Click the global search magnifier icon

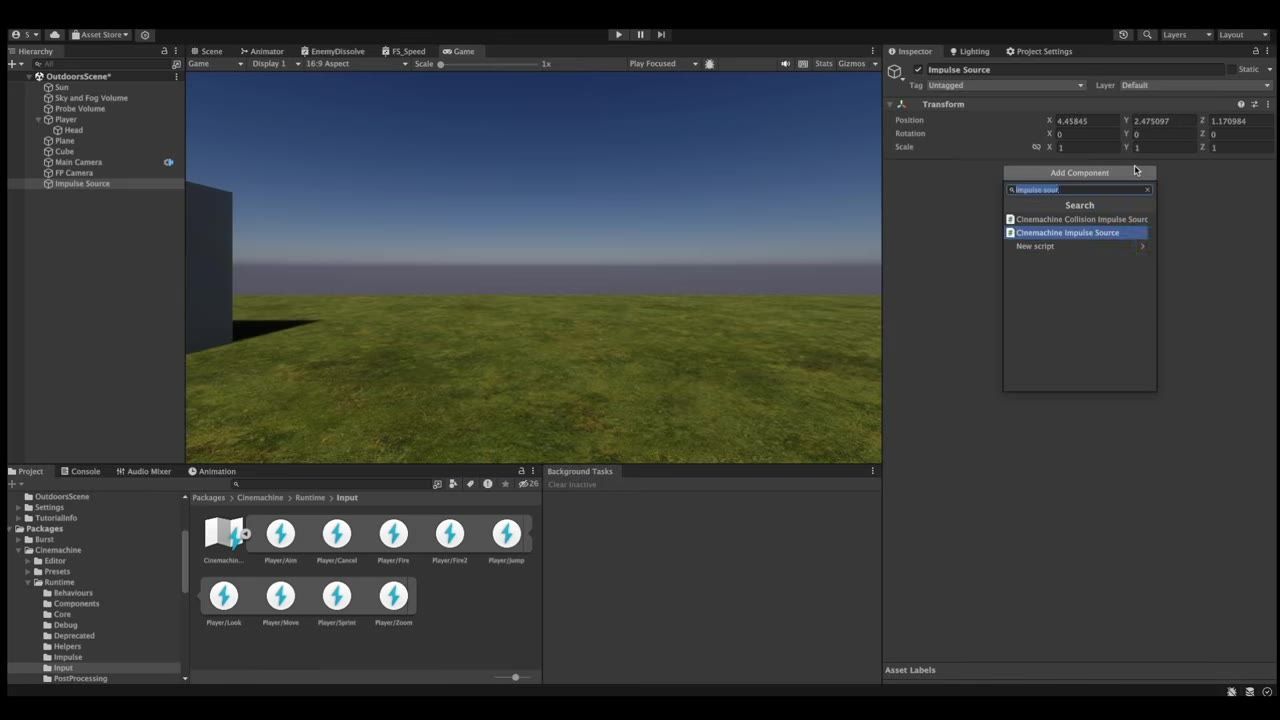pyautogui.click(x=1147, y=34)
